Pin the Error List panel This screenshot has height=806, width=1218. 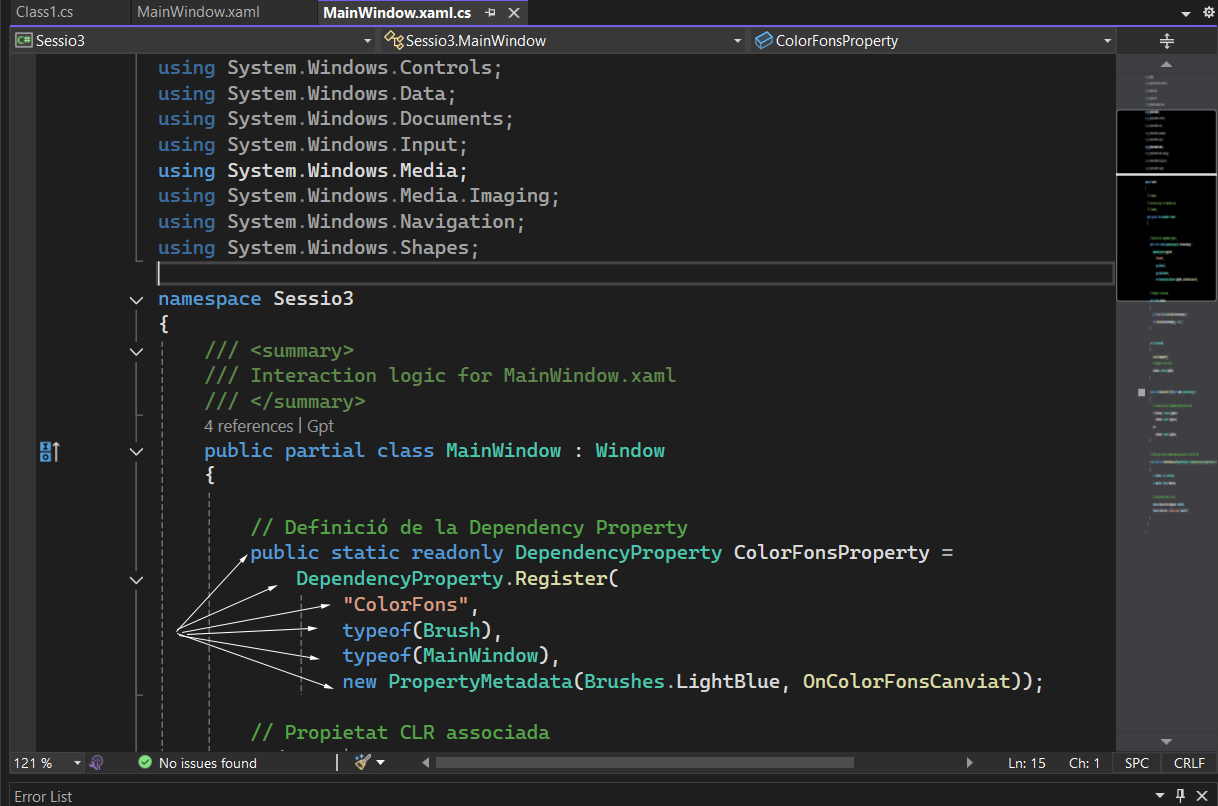[x=1180, y=796]
